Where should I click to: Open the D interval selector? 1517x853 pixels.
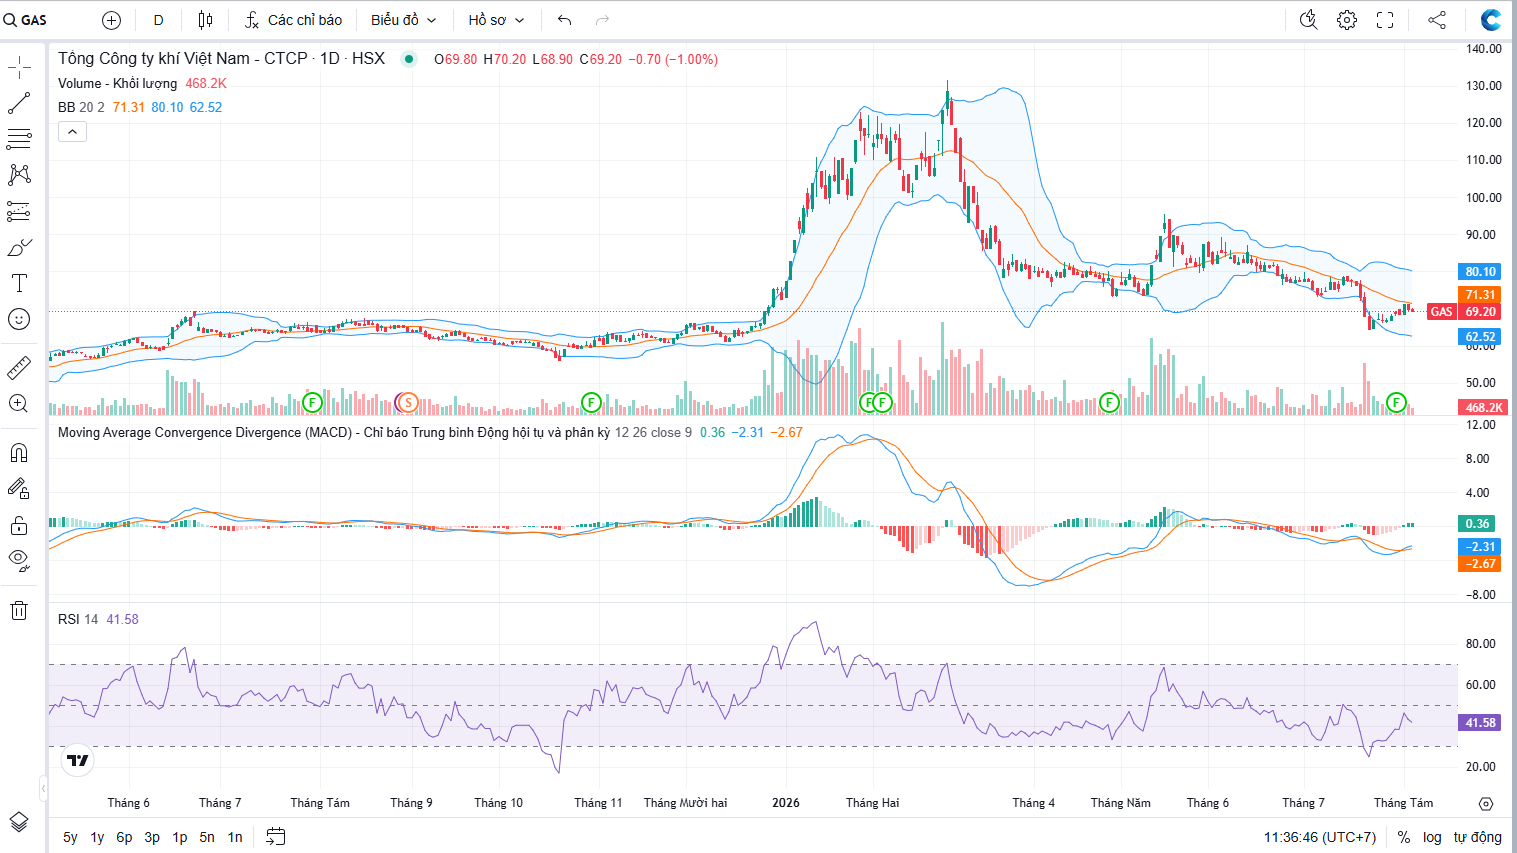[159, 20]
